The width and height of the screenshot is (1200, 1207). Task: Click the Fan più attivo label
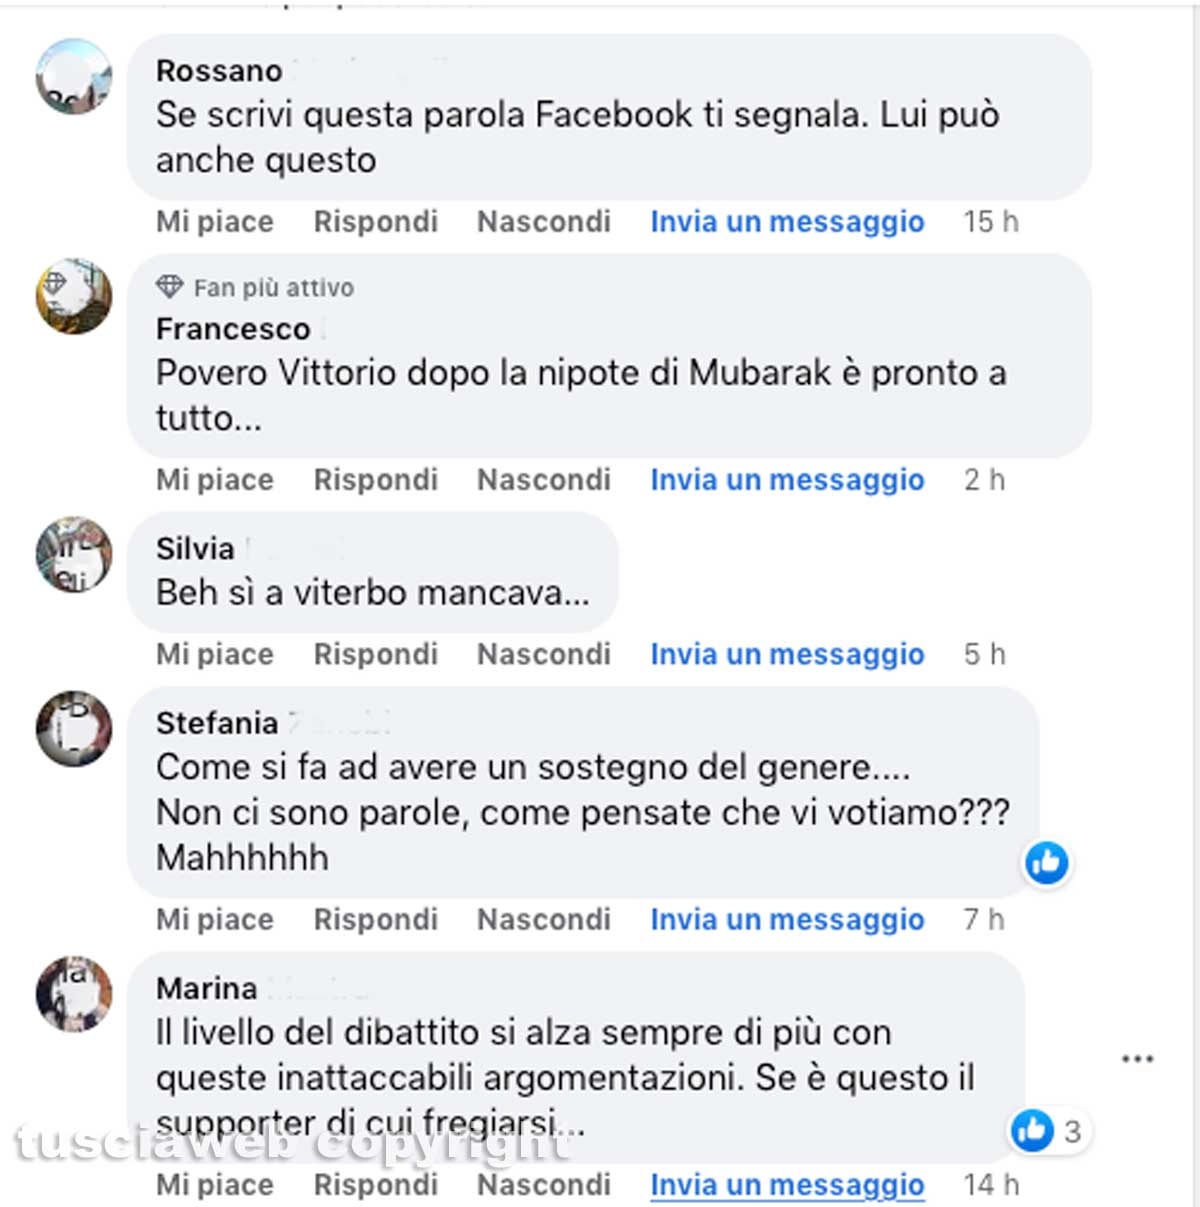(274, 288)
